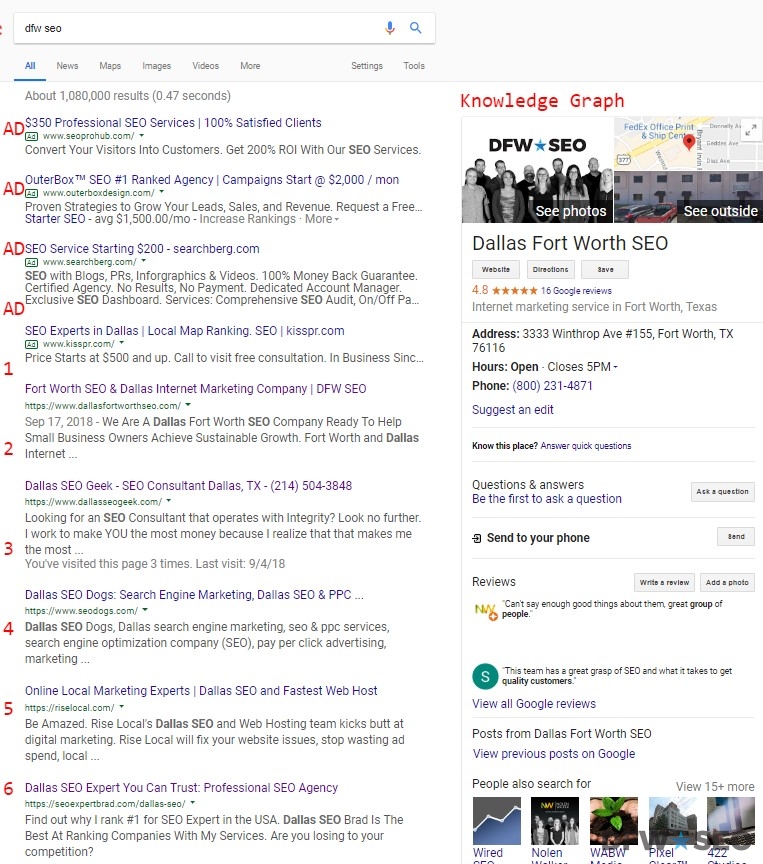The width and height of the screenshot is (763, 864).
Task: Open dropdown arrow next to seodogs.com URL
Action: [145, 610]
